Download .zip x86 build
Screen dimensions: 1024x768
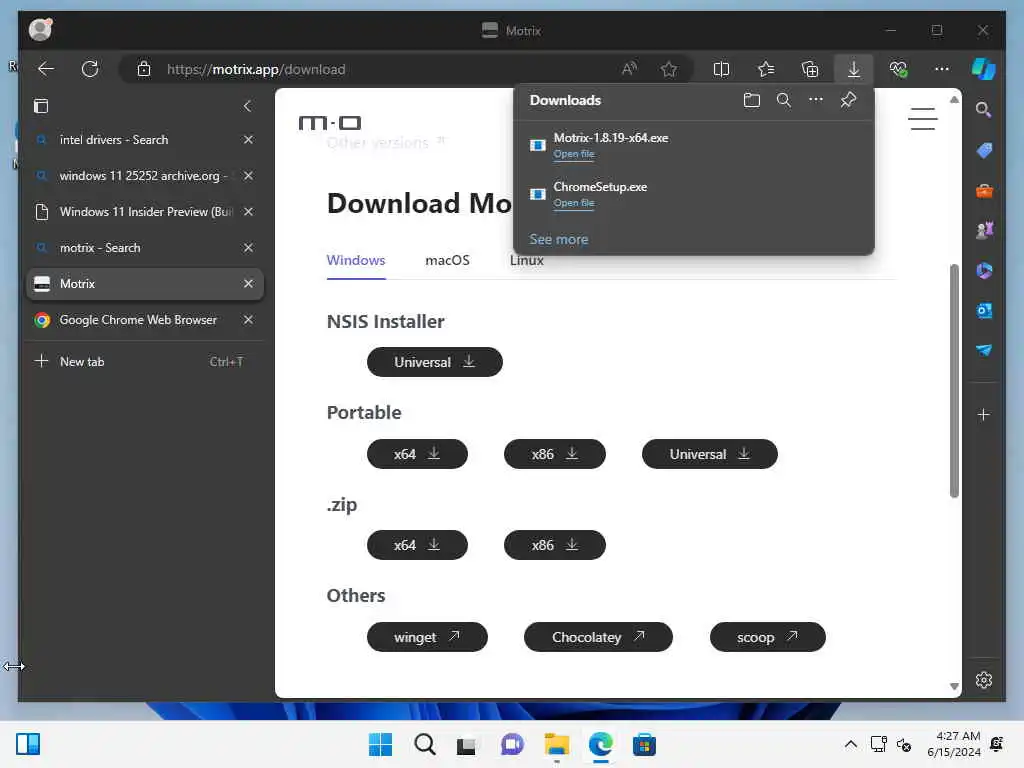click(x=554, y=545)
